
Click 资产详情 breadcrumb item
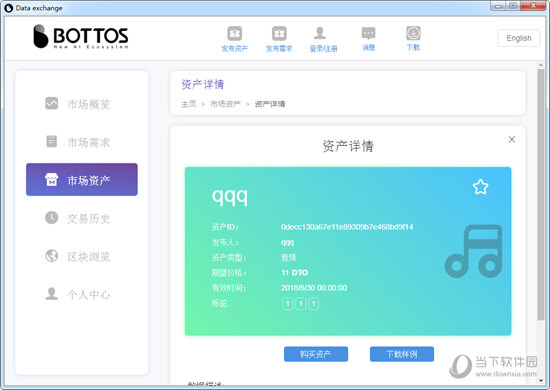(x=270, y=104)
